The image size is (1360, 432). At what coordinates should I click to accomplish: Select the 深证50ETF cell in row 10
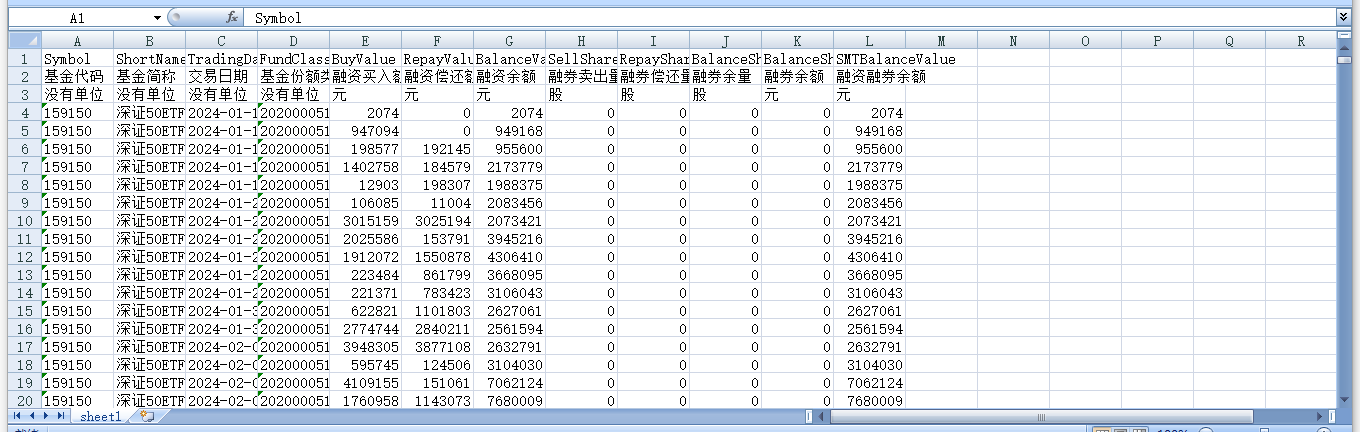149,221
